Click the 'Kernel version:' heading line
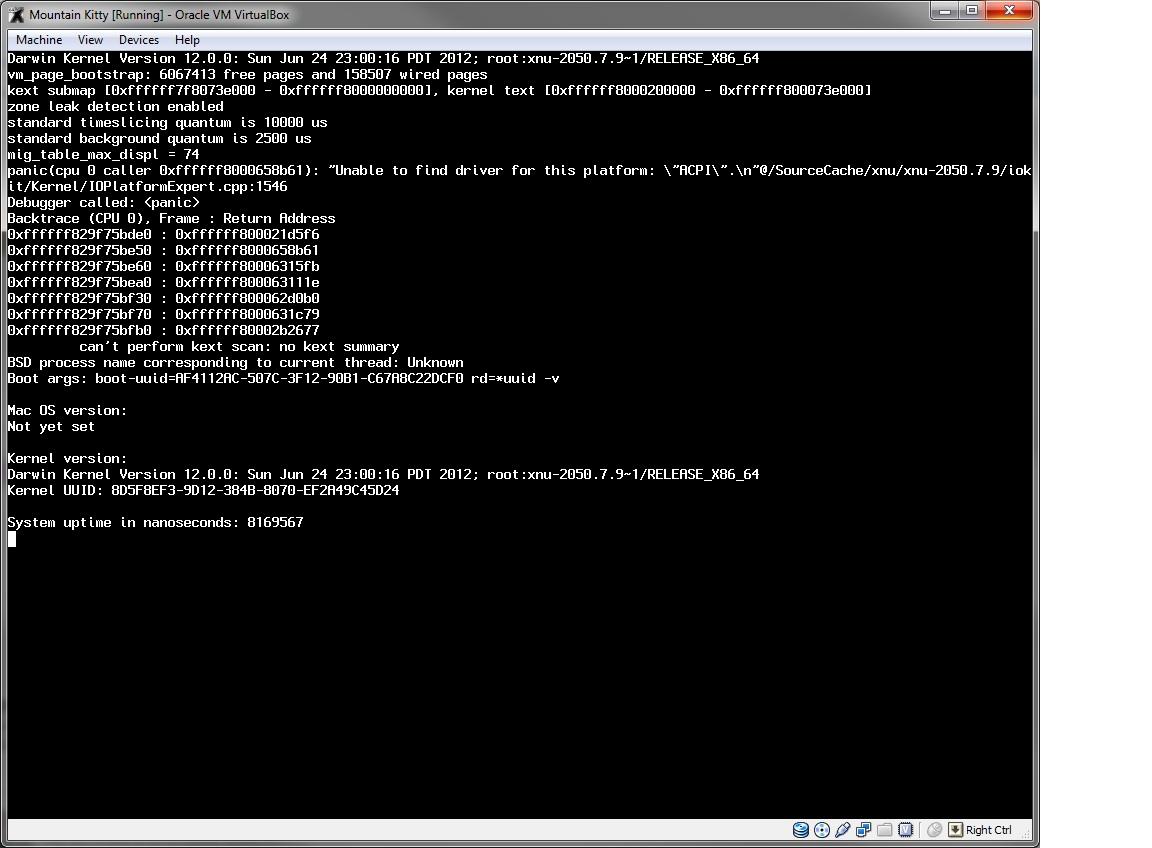 pos(67,459)
